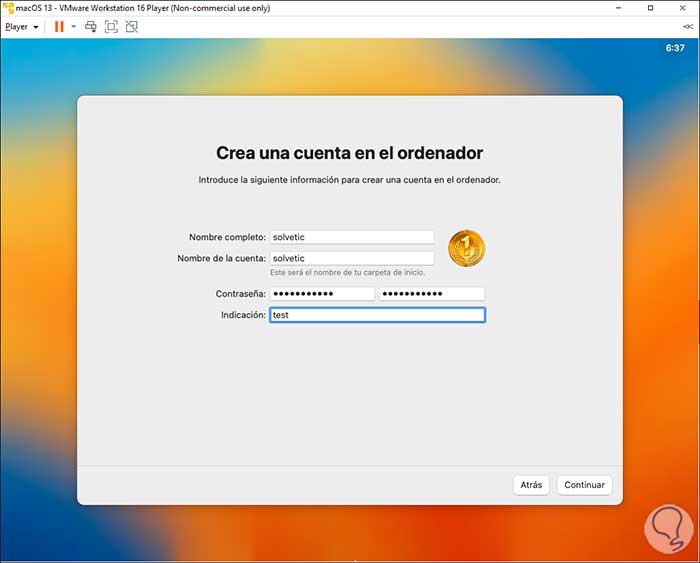700x563 pixels.
Task: Collapse toolbar with double-chevron icon
Action: 688,27
